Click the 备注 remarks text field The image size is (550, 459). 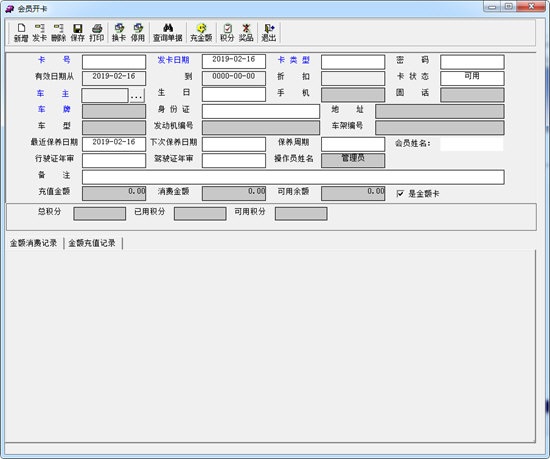[x=293, y=177]
